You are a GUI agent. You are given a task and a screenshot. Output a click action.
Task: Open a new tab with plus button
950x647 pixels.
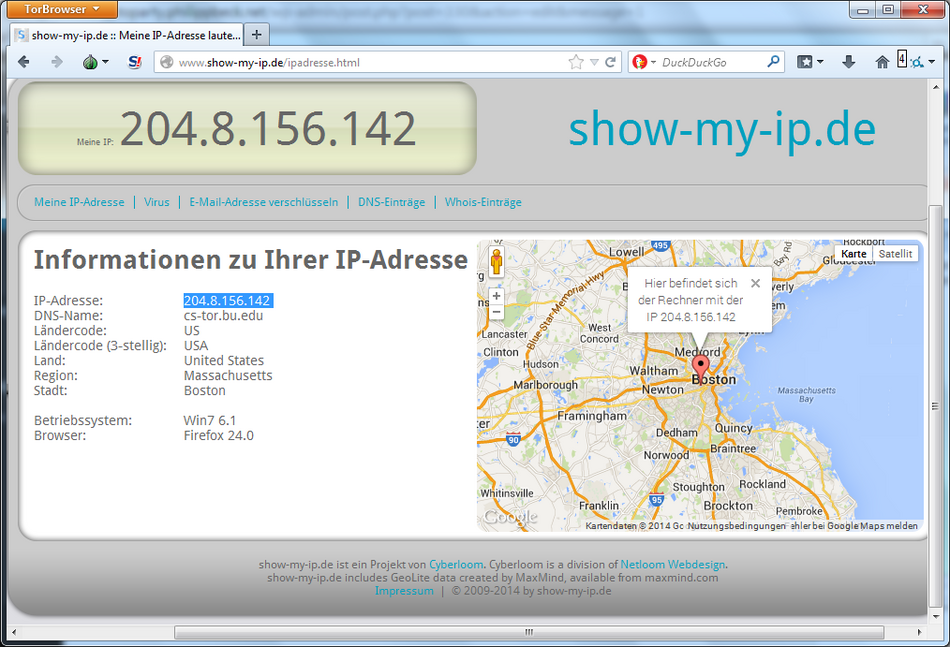[x=256, y=35]
